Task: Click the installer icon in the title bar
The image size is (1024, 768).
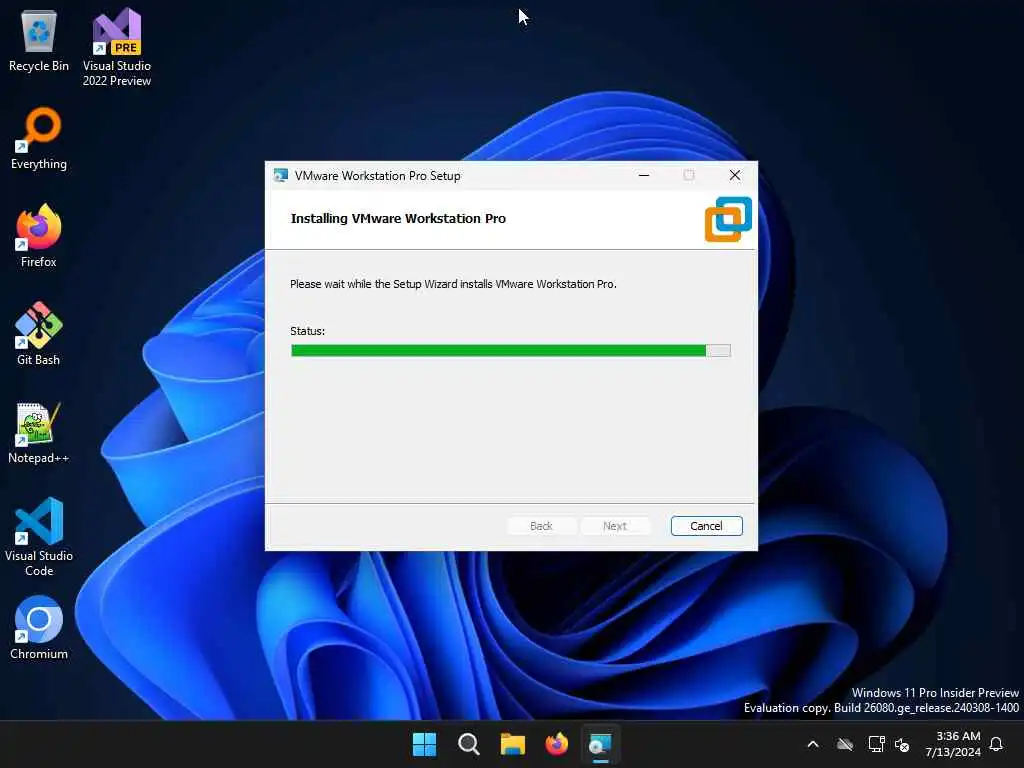Action: coord(281,176)
